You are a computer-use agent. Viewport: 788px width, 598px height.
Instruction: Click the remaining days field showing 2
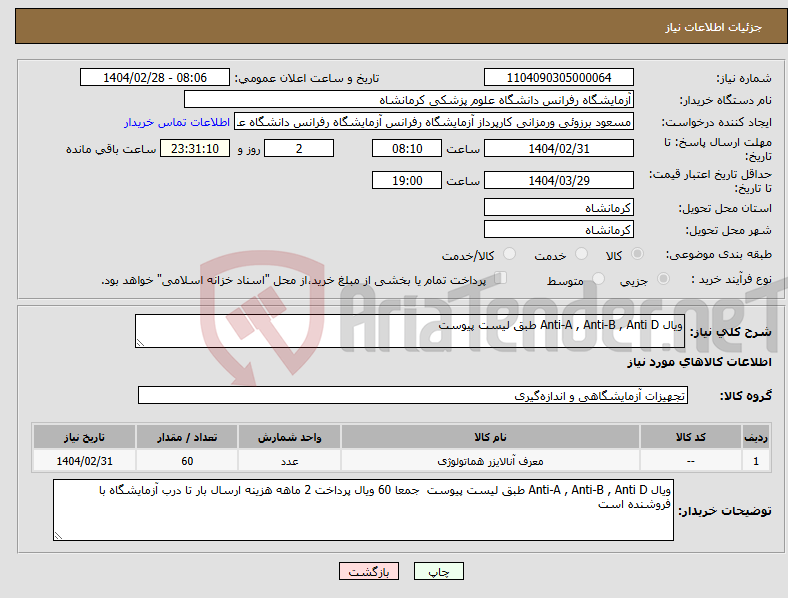coord(299,148)
